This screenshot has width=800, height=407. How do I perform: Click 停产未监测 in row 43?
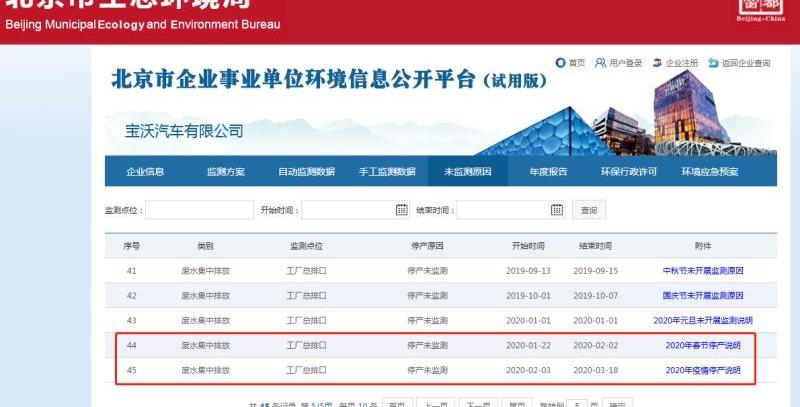coord(427,320)
